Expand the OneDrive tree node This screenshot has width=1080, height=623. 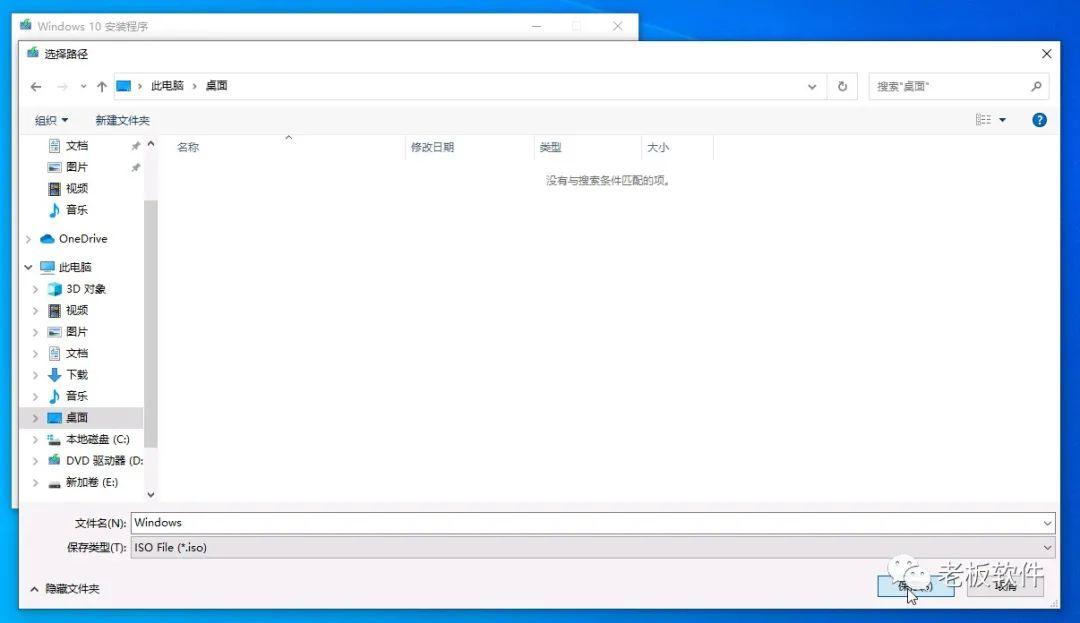(x=28, y=238)
